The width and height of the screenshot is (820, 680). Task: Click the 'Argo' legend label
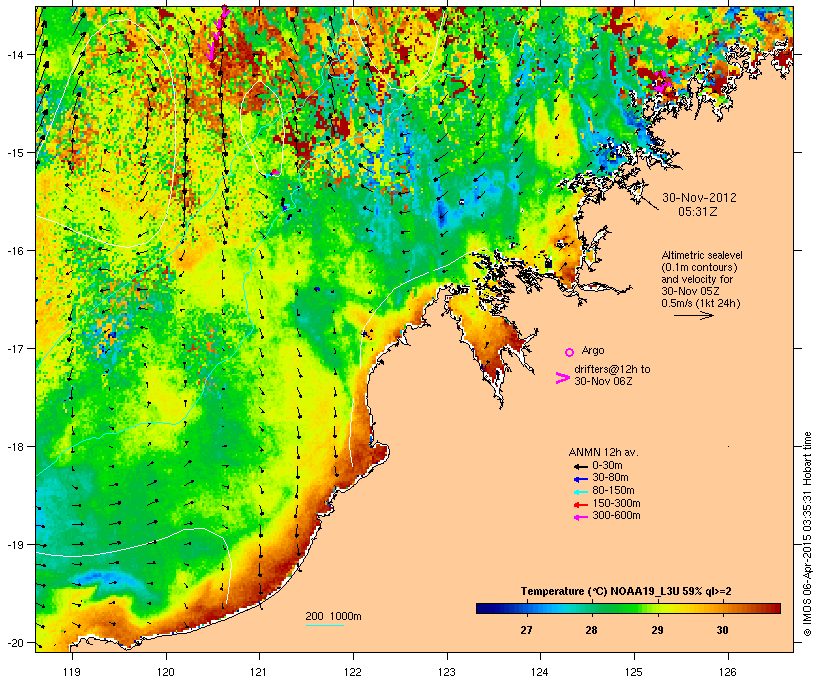(593, 350)
